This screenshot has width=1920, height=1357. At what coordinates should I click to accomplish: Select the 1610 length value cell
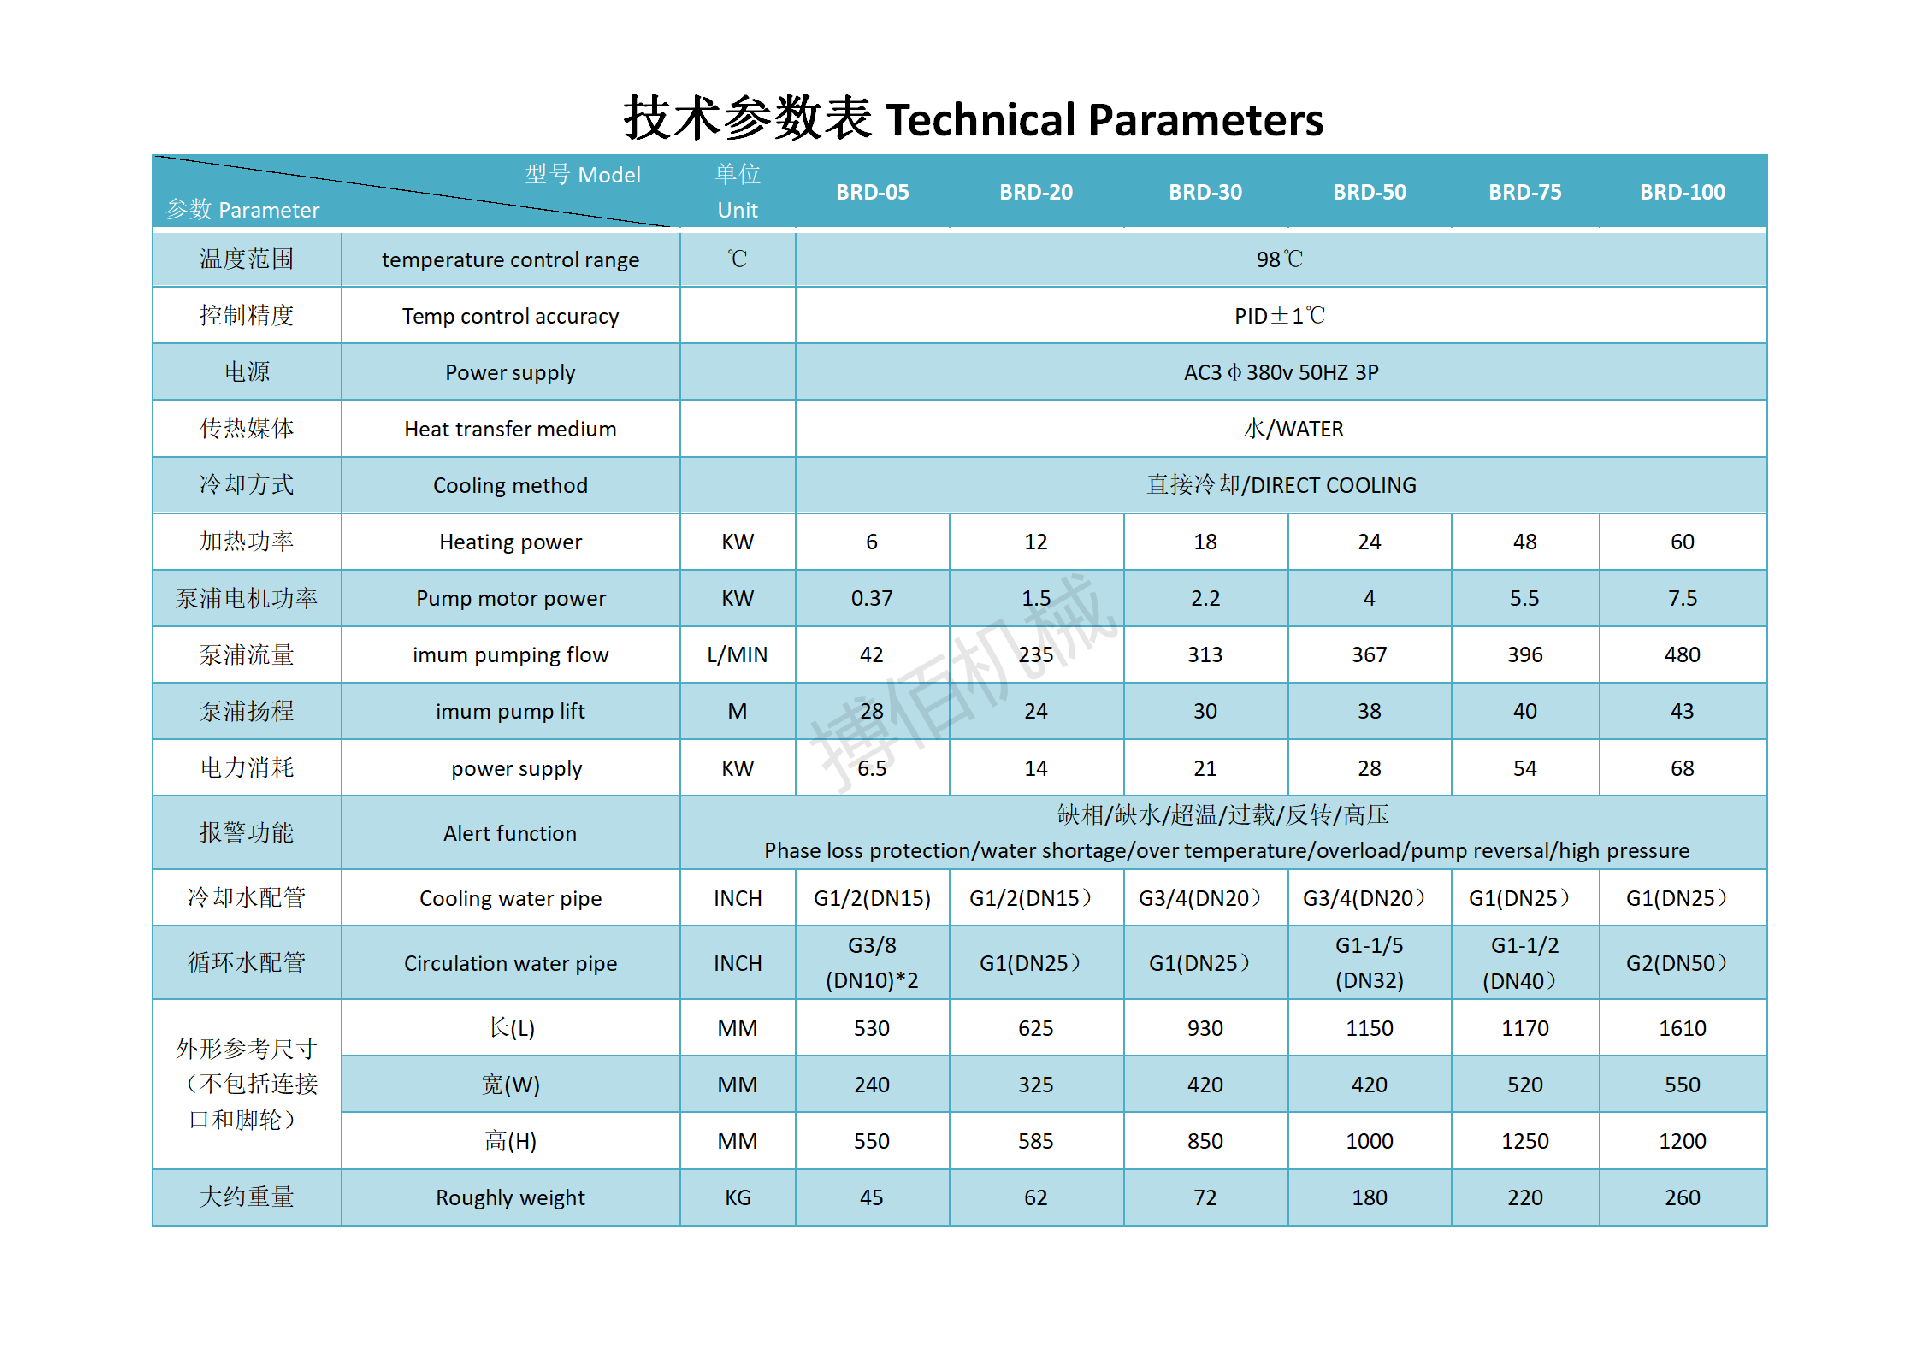[1682, 1029]
